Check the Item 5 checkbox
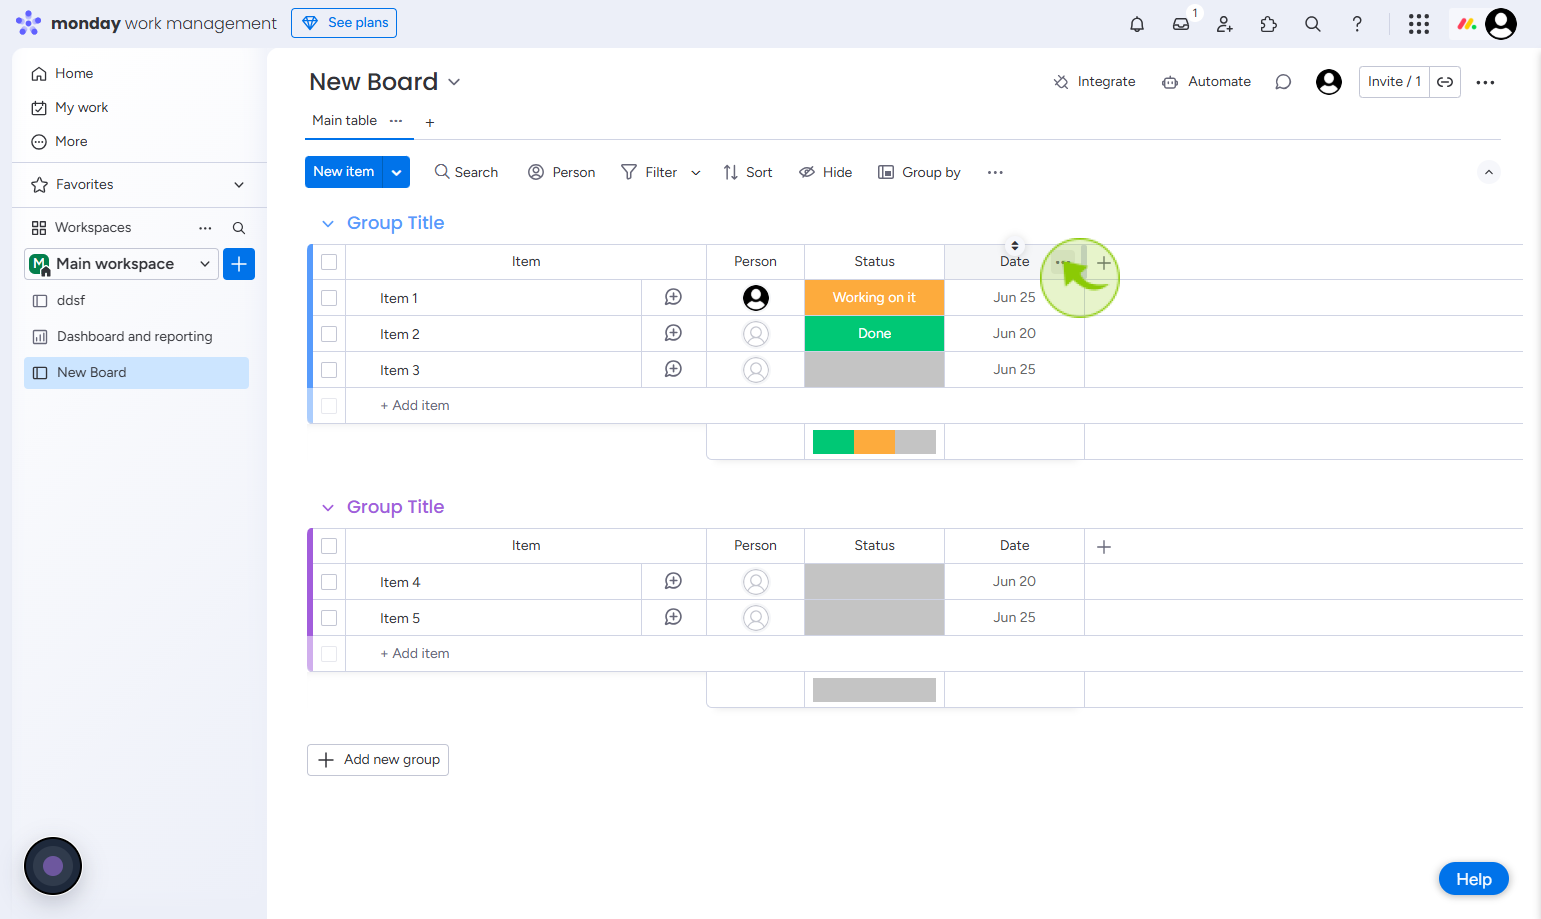 tap(329, 618)
